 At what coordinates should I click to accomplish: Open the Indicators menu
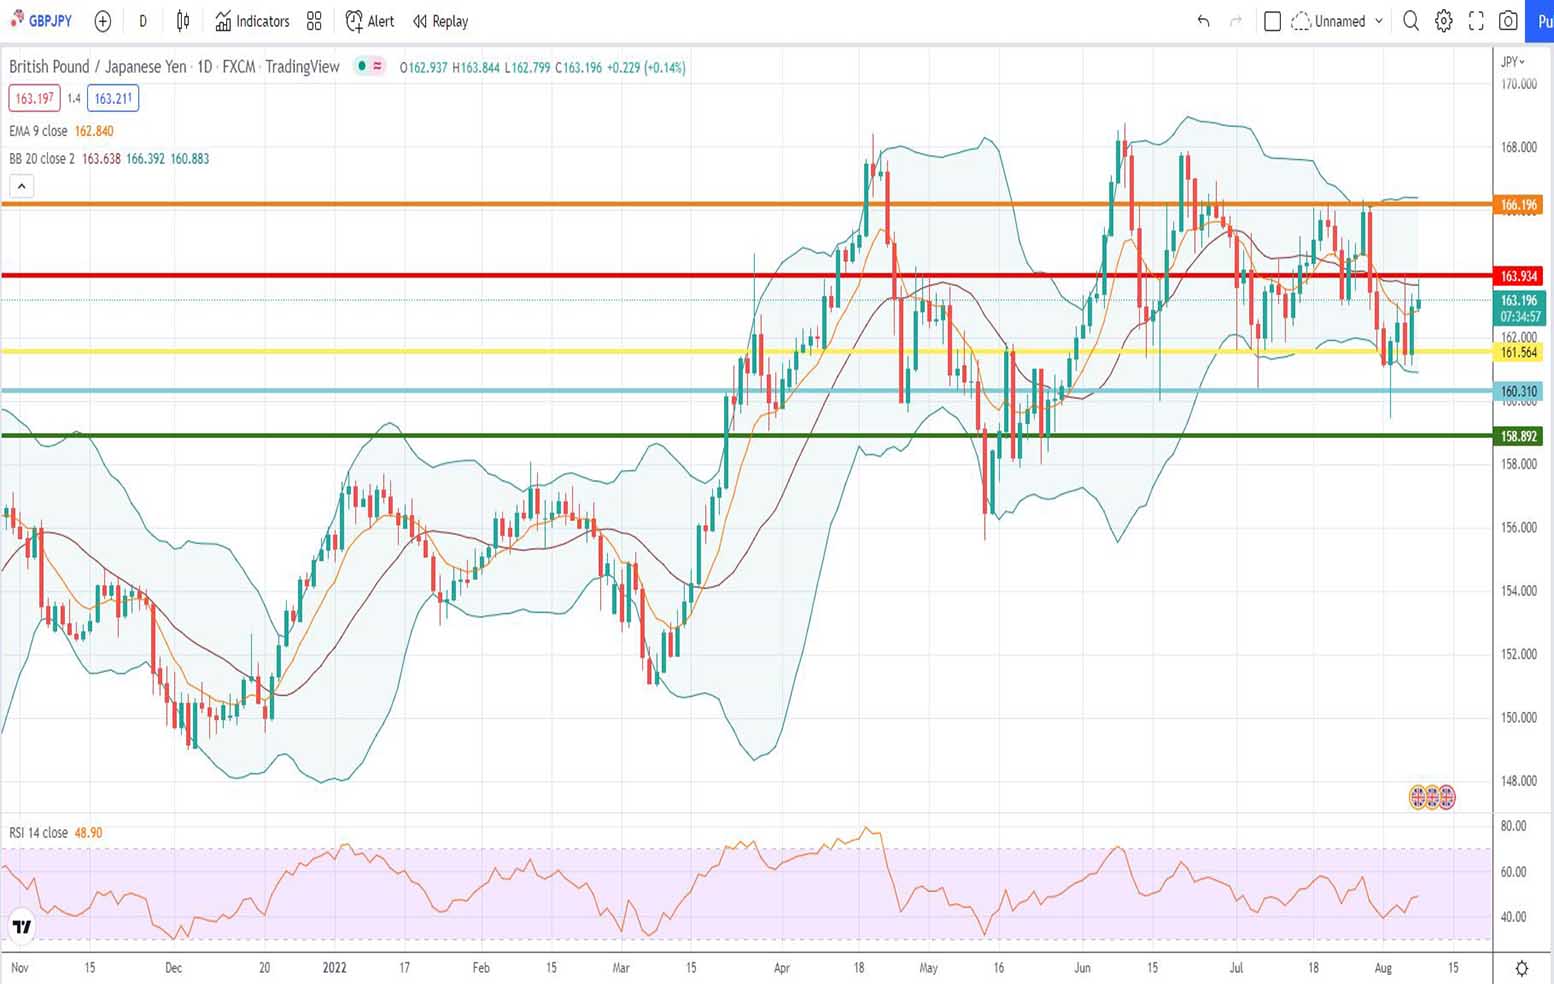click(252, 21)
